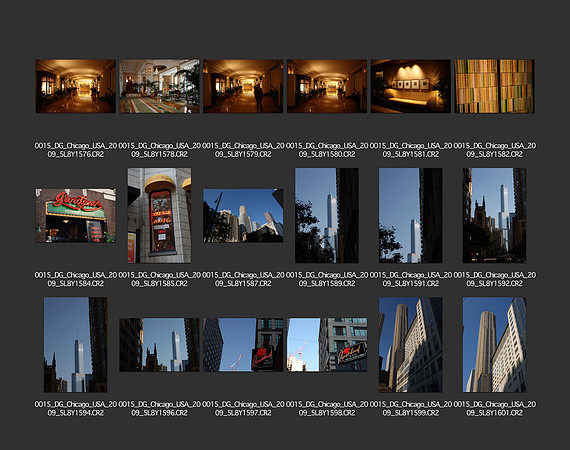Click filename label ending 5L8Y1582.CR2
Image resolution: width=570 pixels, height=450 pixels.
[494, 150]
